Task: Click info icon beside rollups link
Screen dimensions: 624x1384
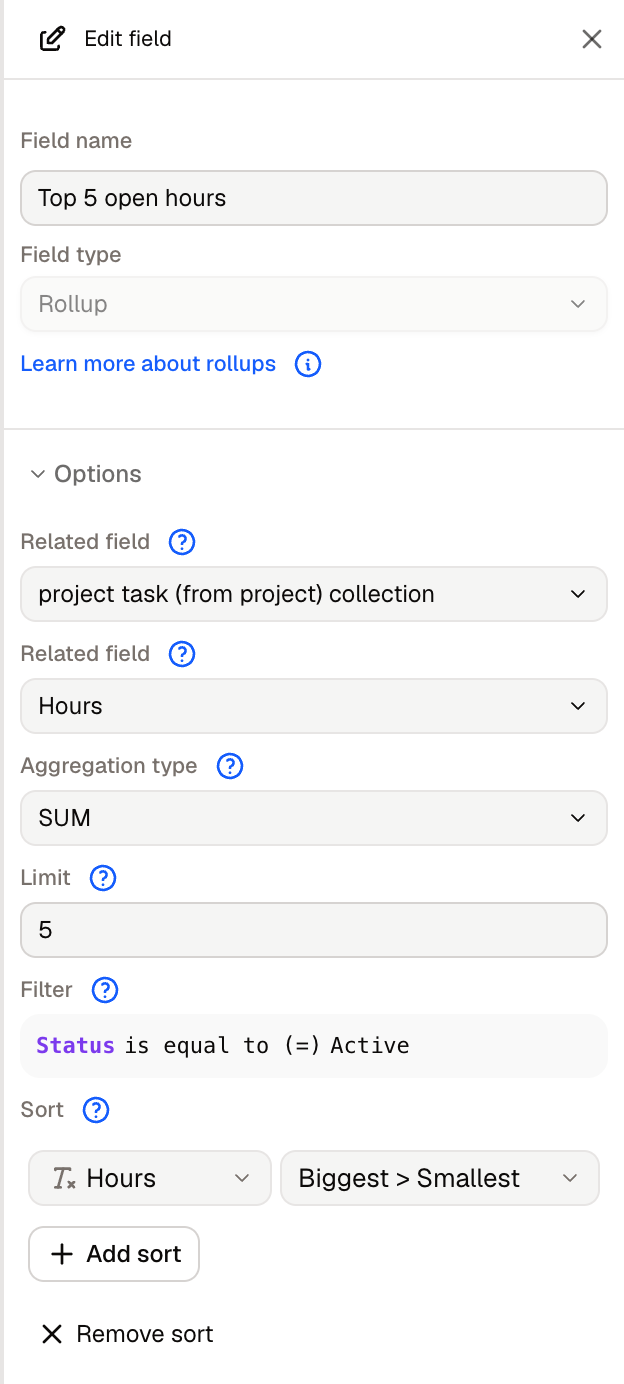Action: (x=308, y=364)
